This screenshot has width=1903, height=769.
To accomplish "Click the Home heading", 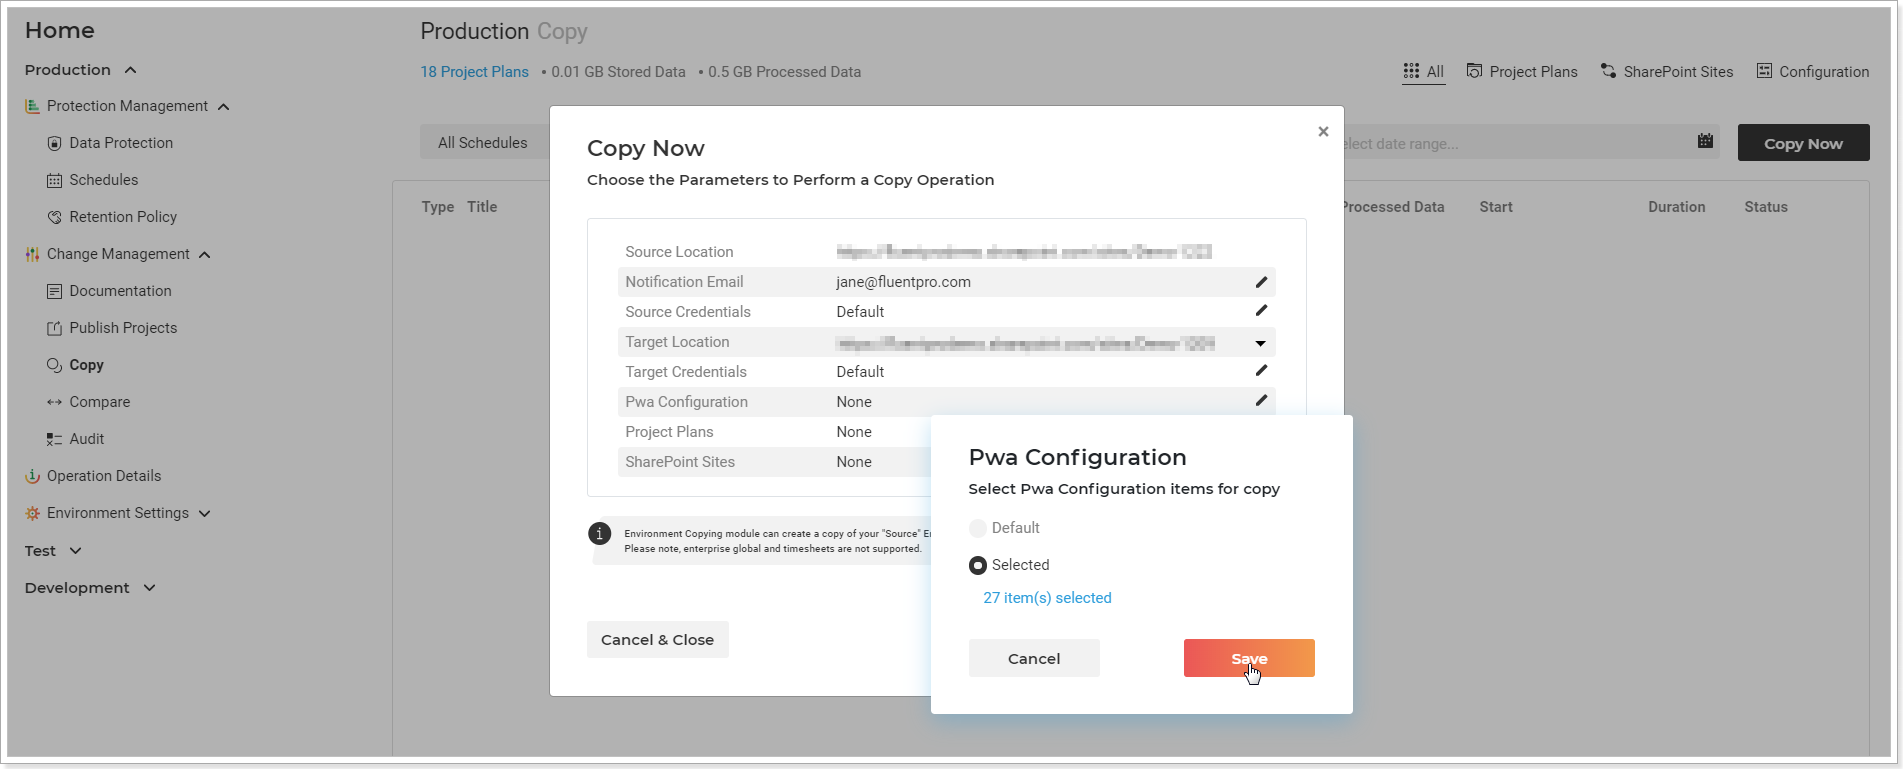I will 60,30.
